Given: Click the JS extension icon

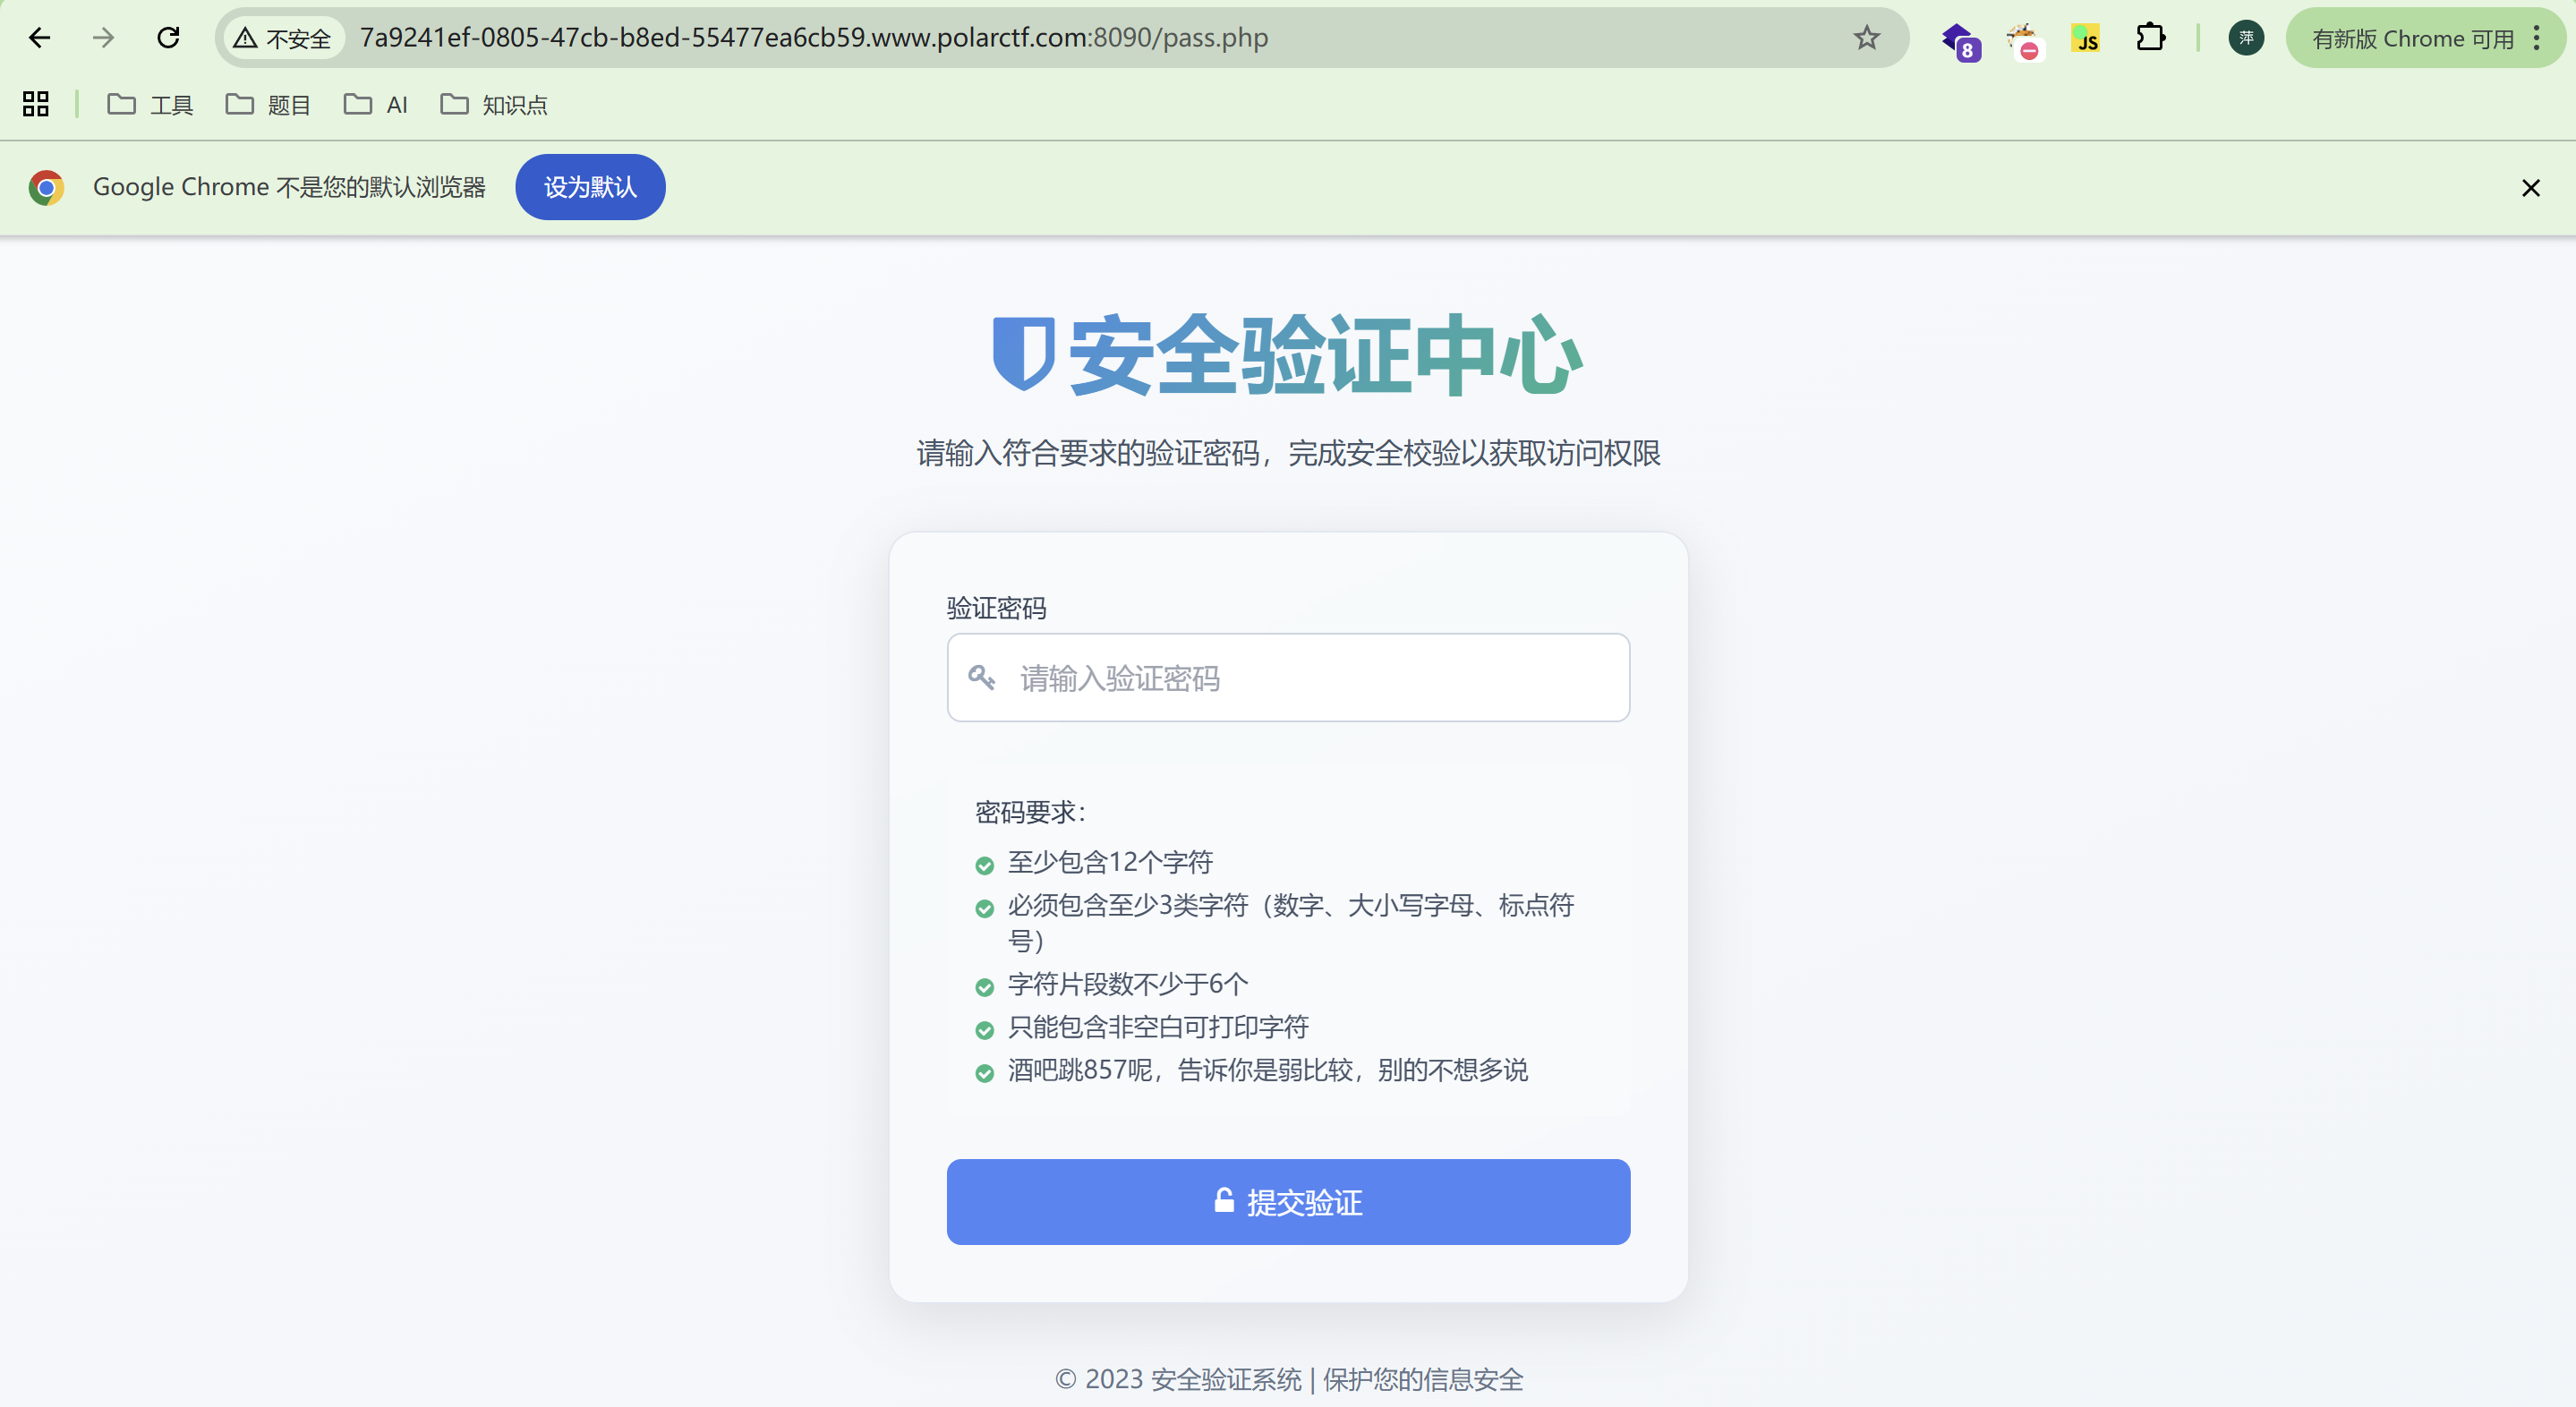Looking at the screenshot, I should [x=2085, y=39].
